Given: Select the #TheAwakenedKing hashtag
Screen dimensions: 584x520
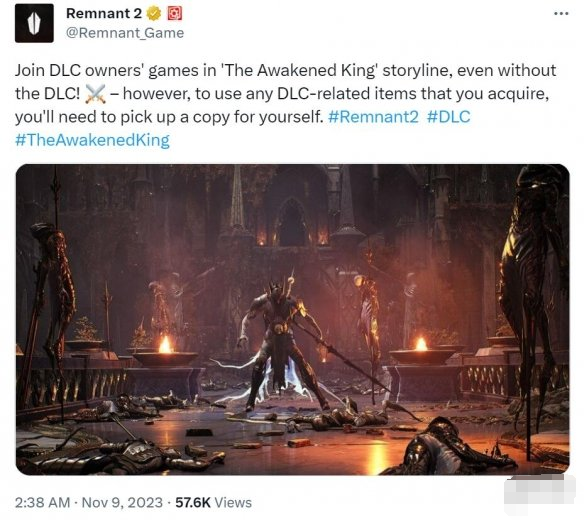Looking at the screenshot, I should pyautogui.click(x=92, y=140).
